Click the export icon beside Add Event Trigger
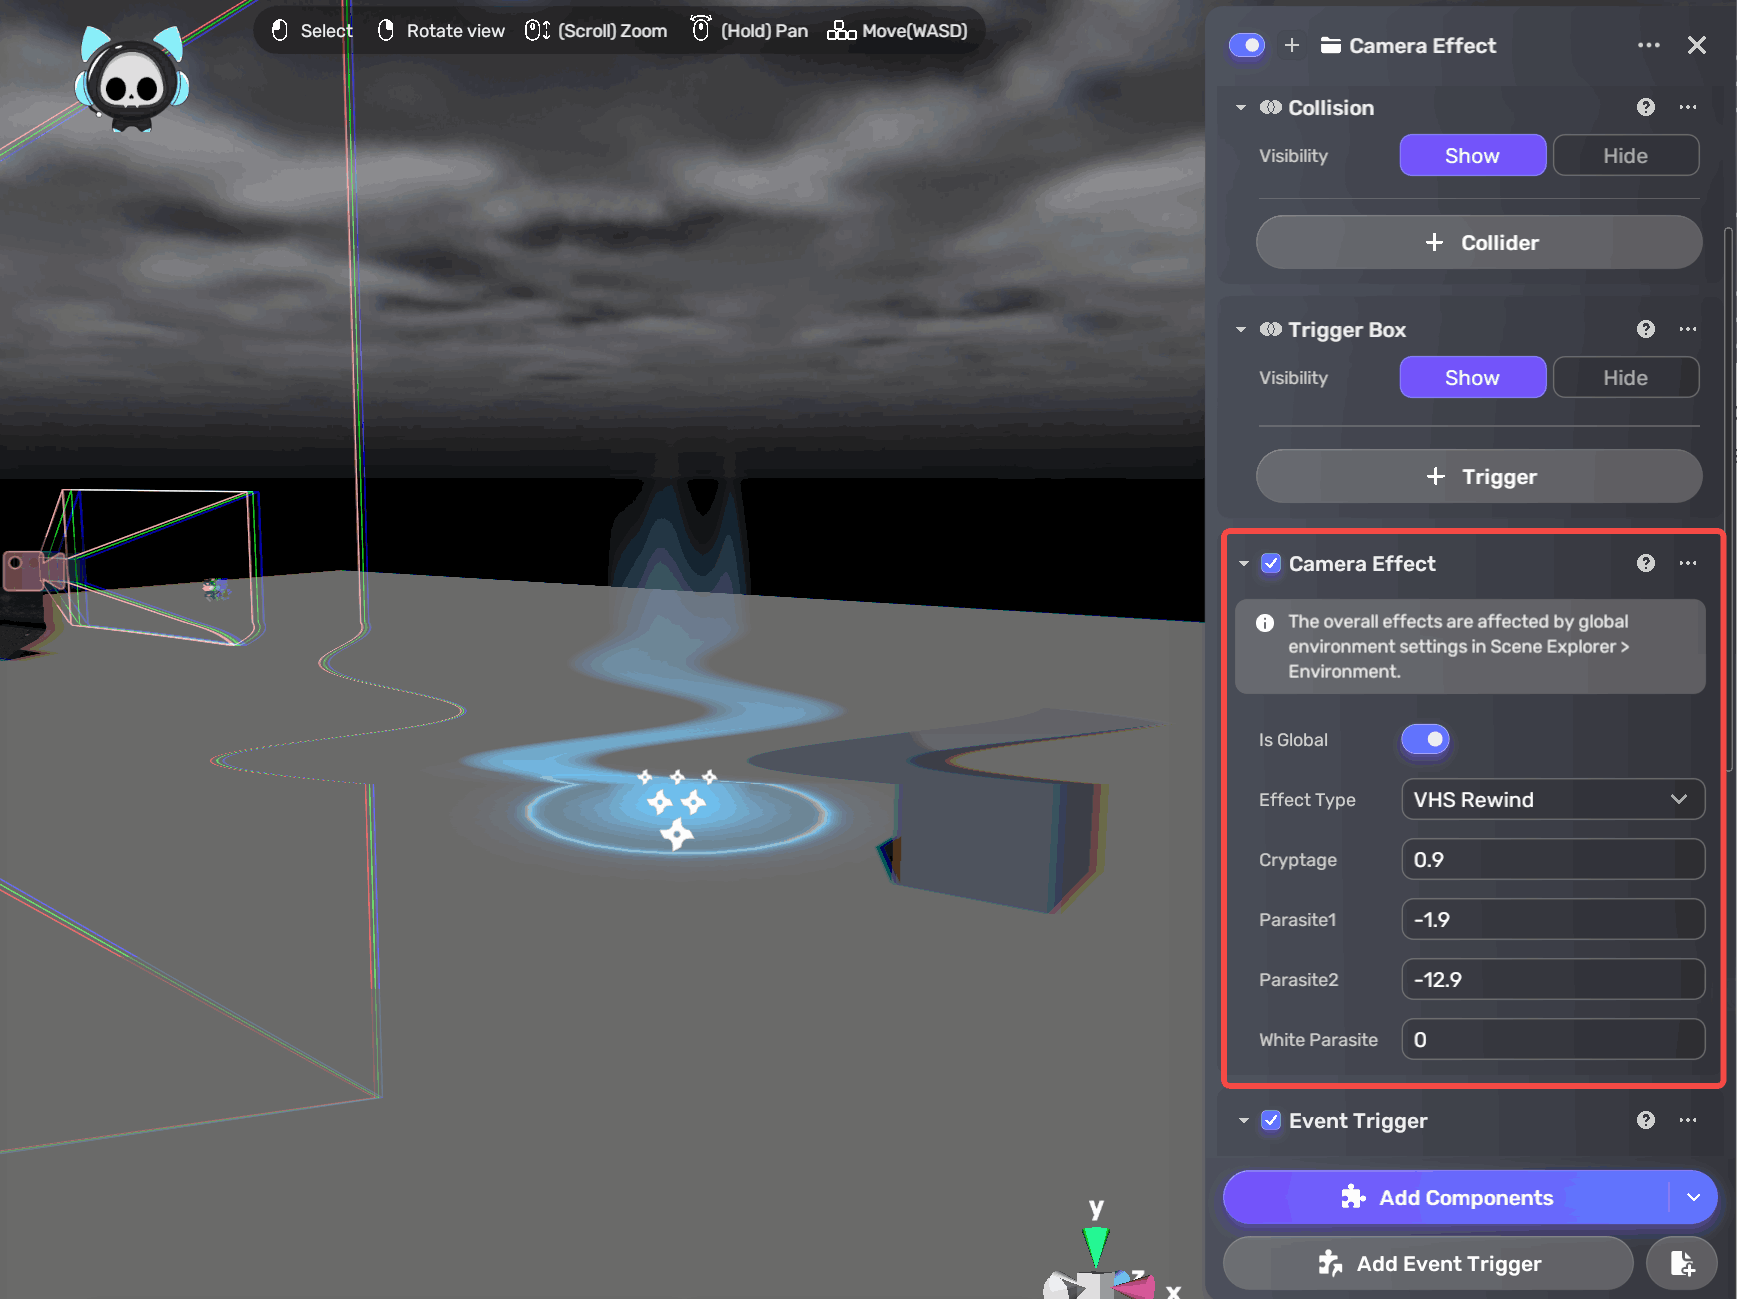Viewport: 1737px width, 1299px height. (1682, 1263)
